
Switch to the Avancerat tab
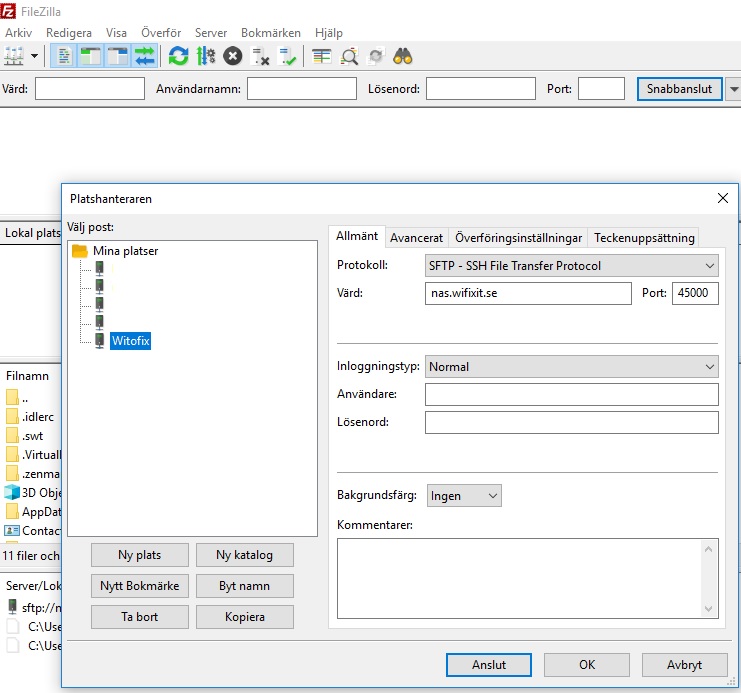point(416,238)
